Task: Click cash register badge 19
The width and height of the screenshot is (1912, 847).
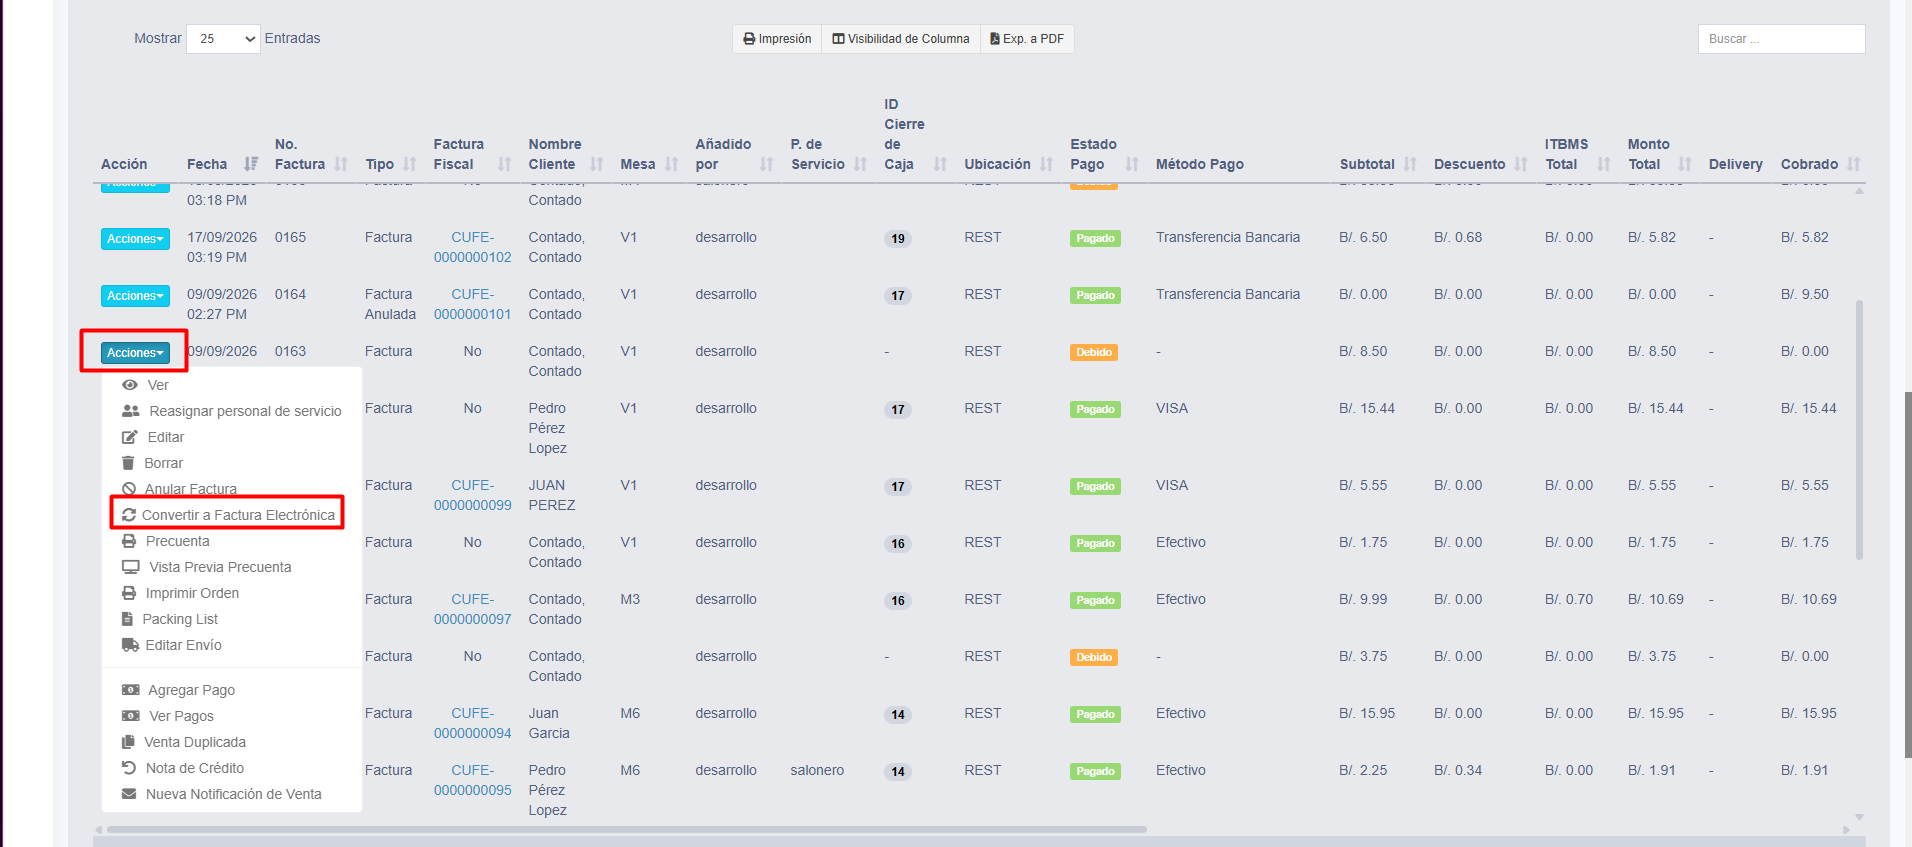Action: [898, 239]
